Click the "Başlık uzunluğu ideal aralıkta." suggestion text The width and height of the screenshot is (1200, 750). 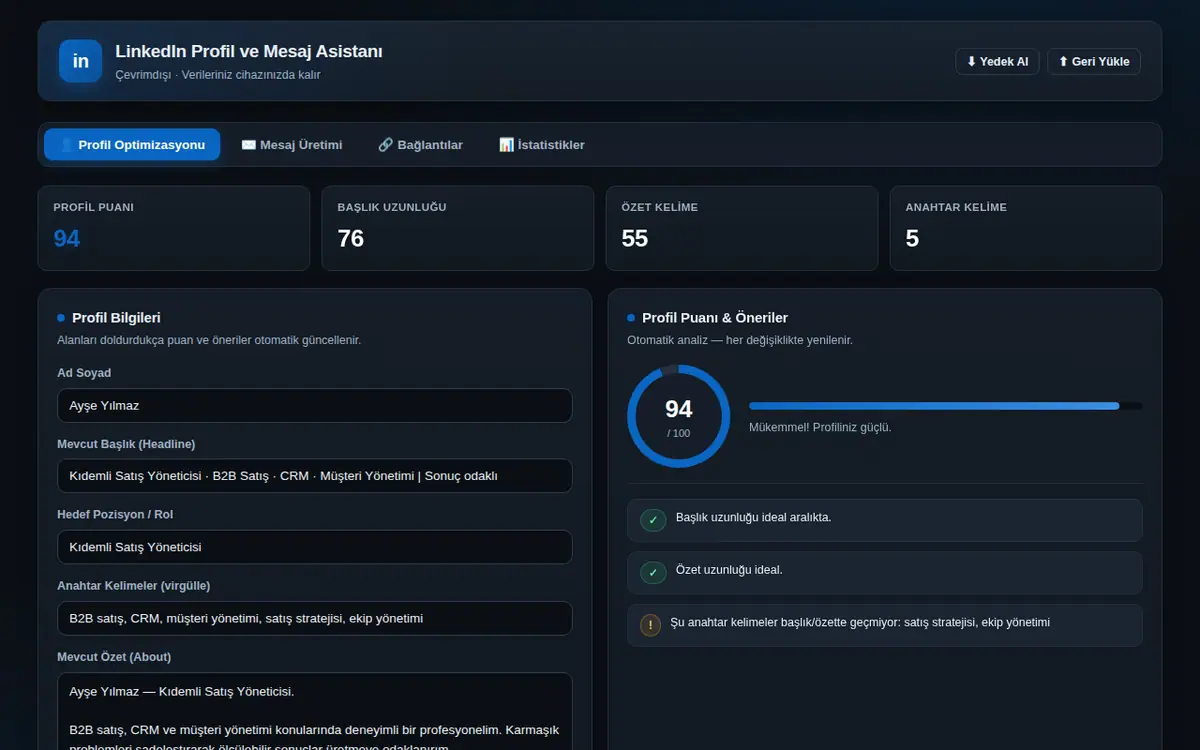[753, 518]
